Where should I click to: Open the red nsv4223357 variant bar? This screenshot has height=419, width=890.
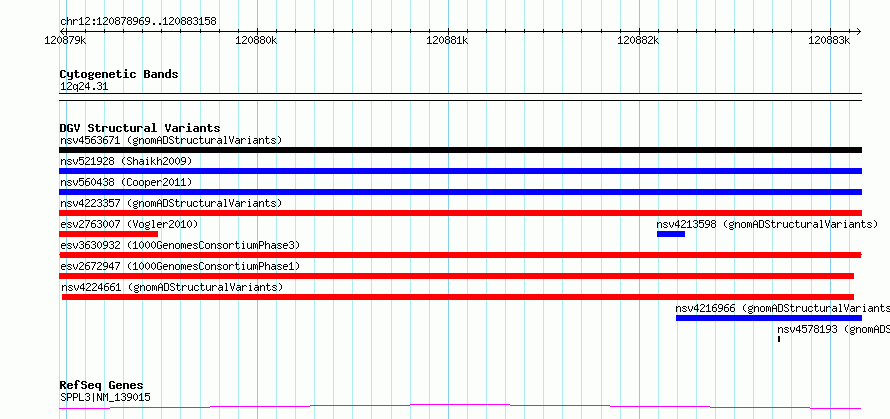coord(460,213)
